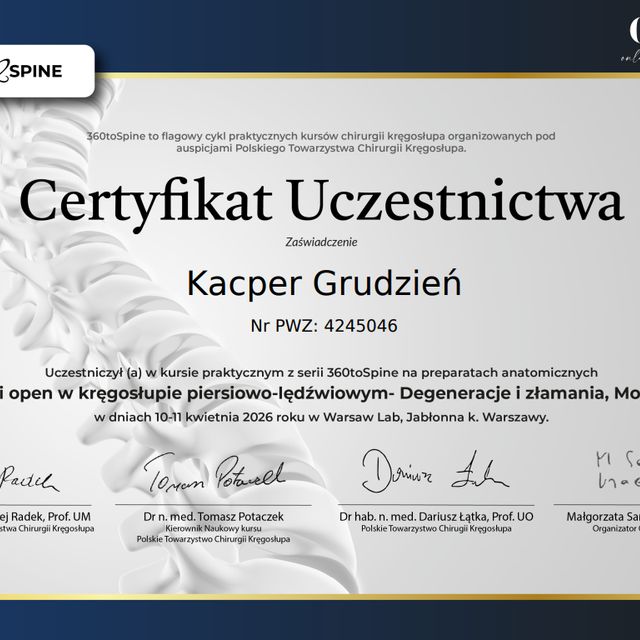This screenshot has height=640, width=640.
Task: Click the SPINE logo badge
Action: coord(45,71)
